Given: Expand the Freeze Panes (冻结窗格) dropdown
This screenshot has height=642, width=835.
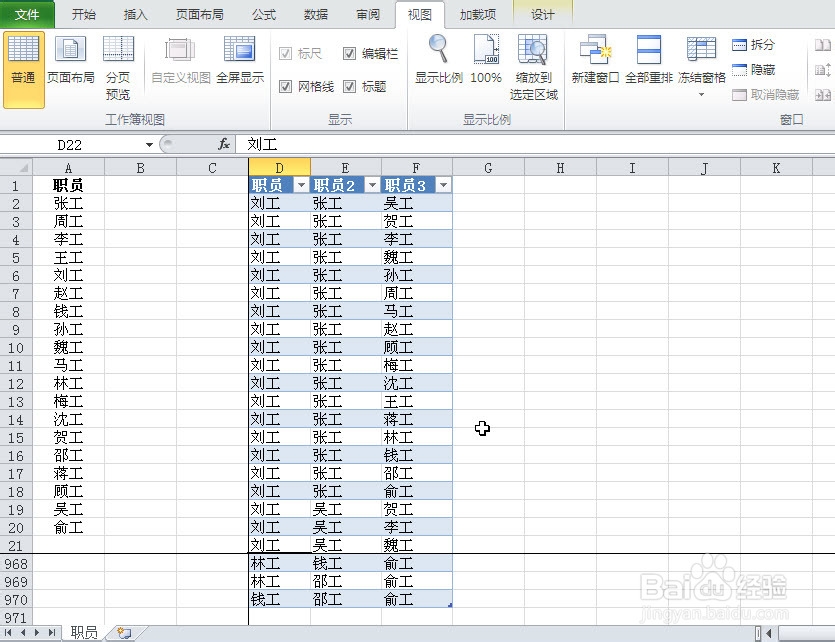Looking at the screenshot, I should pos(701,94).
